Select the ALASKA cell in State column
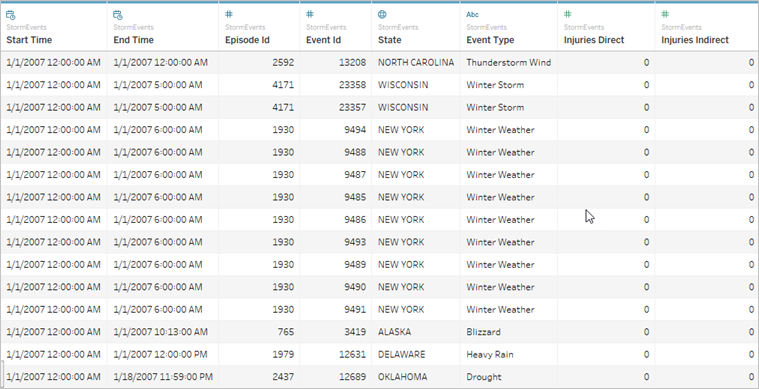 [416, 332]
